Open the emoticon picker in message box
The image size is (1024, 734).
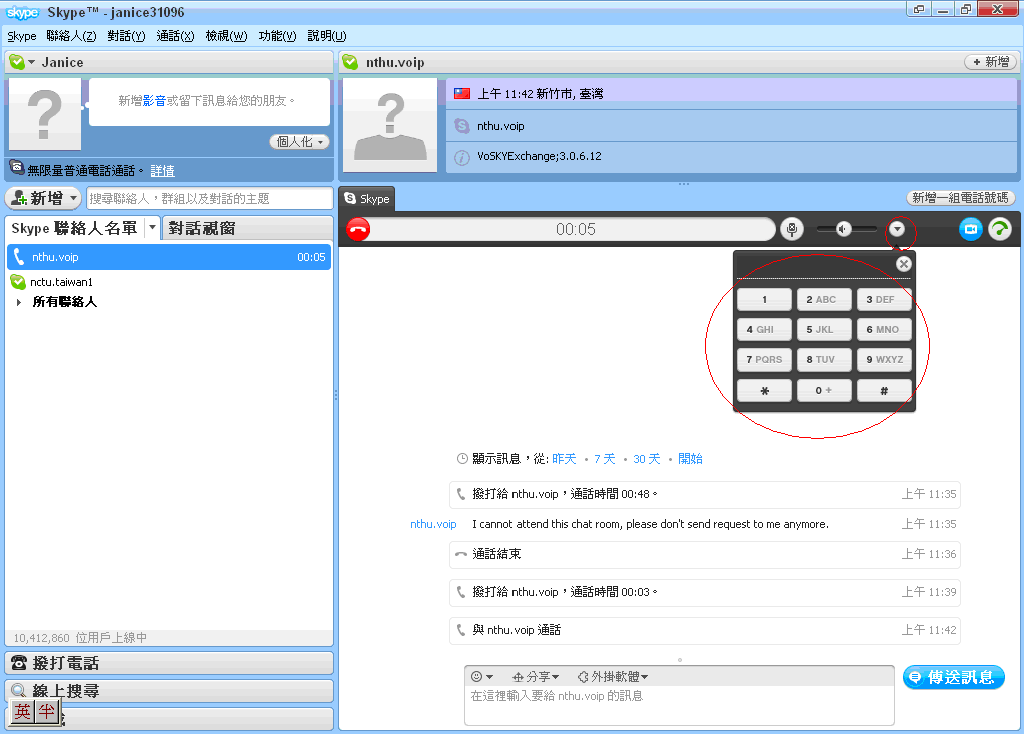coord(482,677)
